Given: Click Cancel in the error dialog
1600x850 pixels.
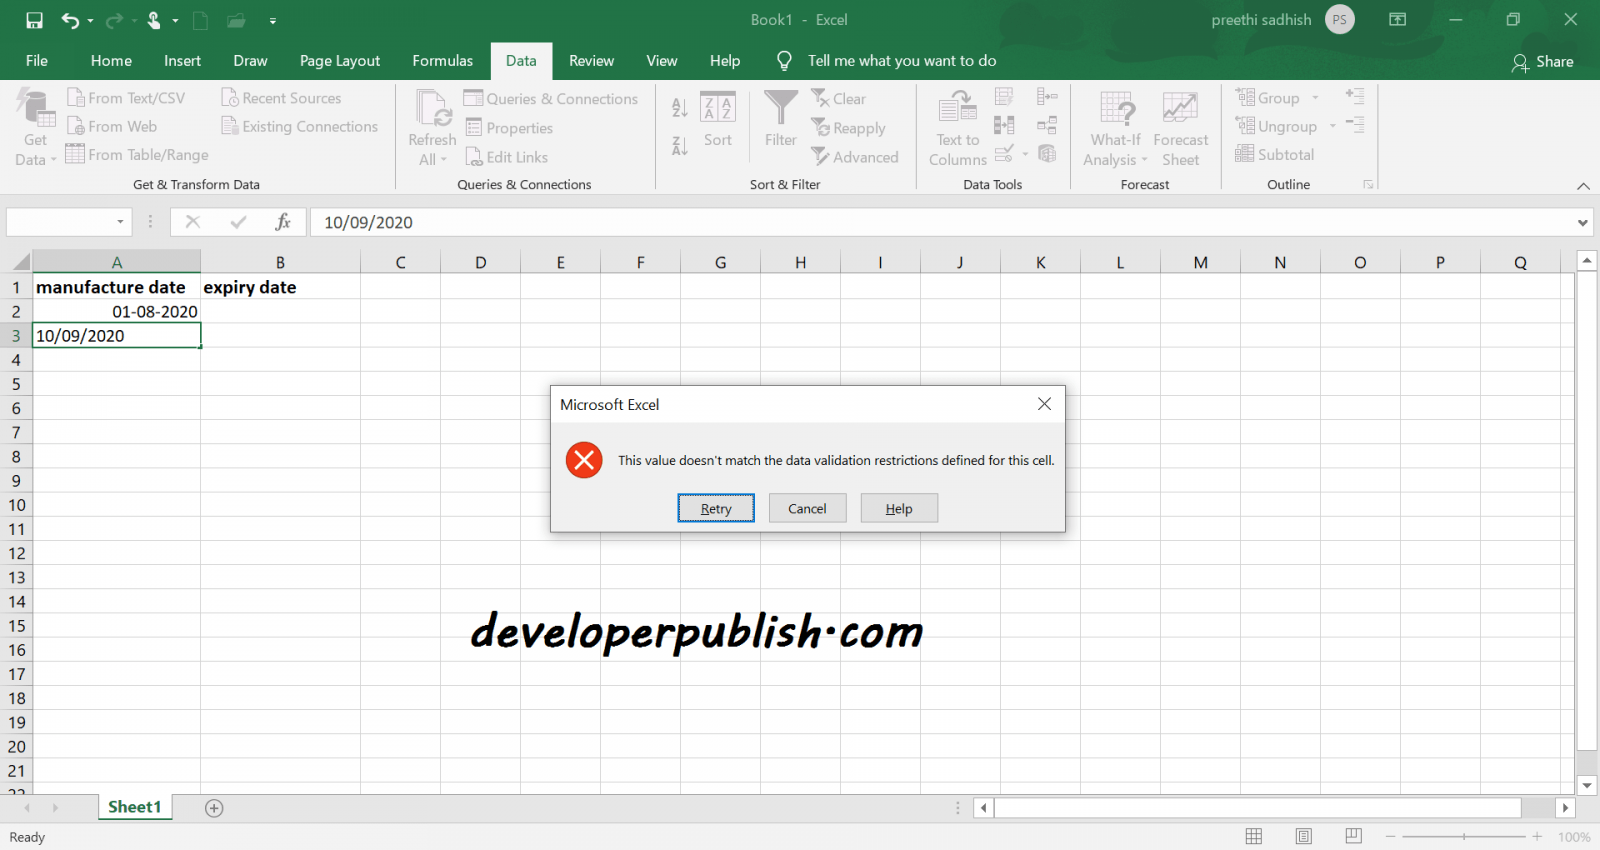Looking at the screenshot, I should tap(807, 508).
